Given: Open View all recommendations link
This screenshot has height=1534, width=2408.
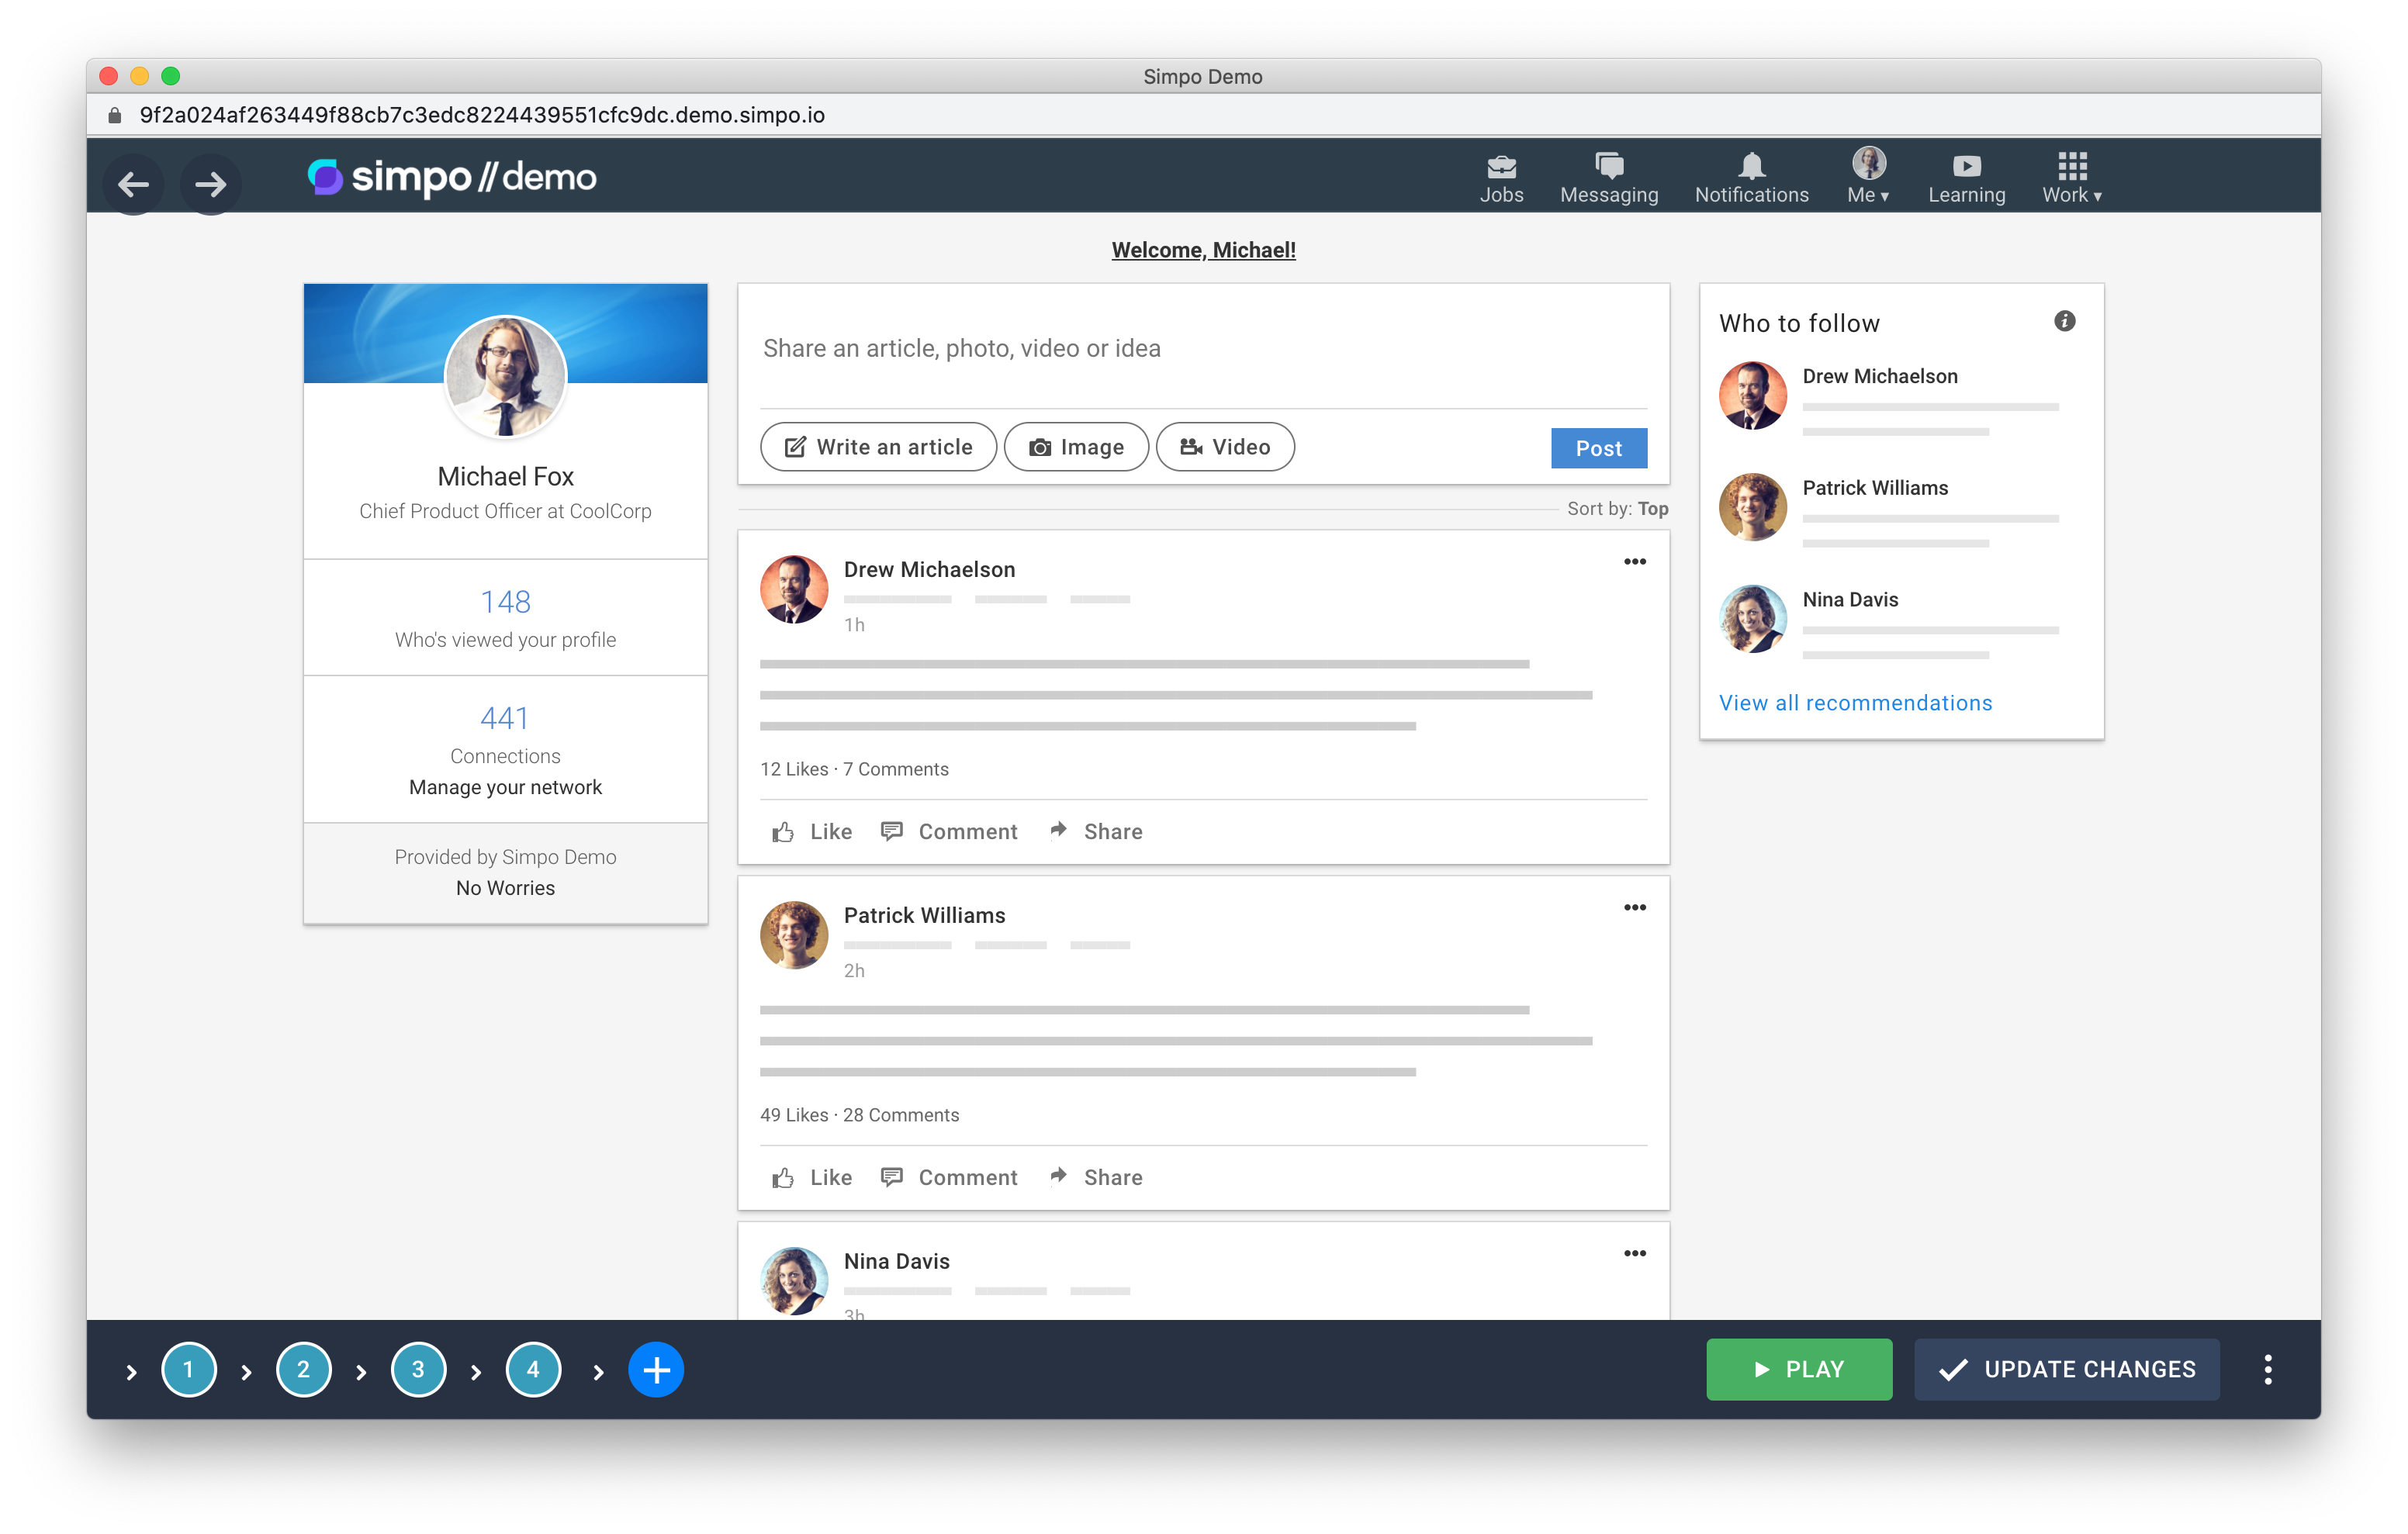Looking at the screenshot, I should pyautogui.click(x=1855, y=703).
